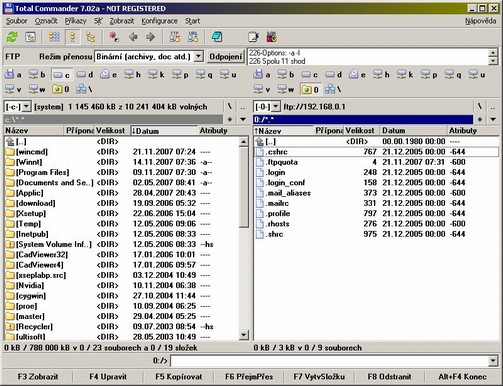Open the command line history dropdown

point(493,360)
